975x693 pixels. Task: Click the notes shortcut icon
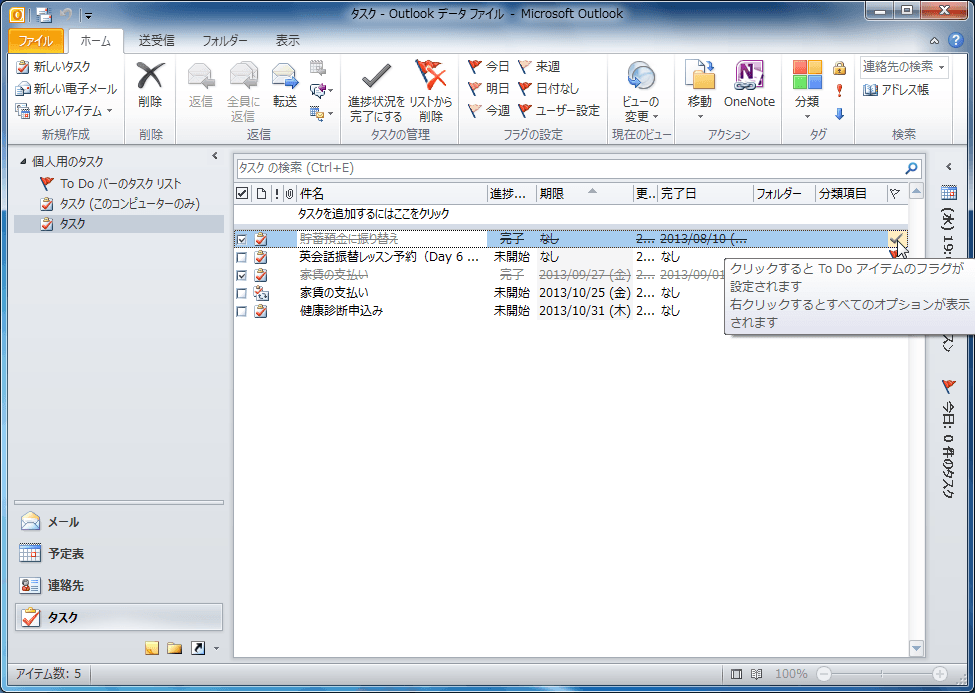click(x=152, y=649)
